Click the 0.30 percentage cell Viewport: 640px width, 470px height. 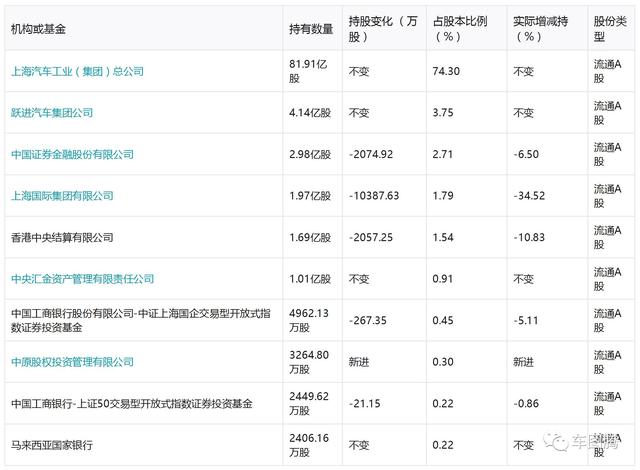coord(443,362)
